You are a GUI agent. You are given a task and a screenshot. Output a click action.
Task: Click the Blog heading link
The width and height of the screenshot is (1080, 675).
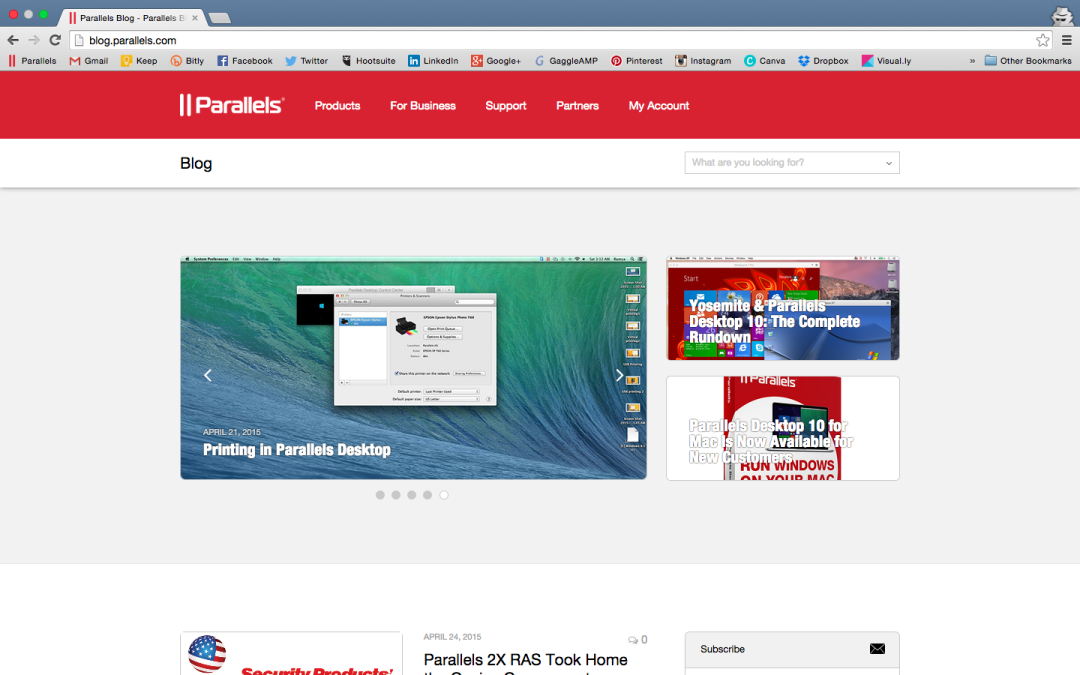[196, 163]
